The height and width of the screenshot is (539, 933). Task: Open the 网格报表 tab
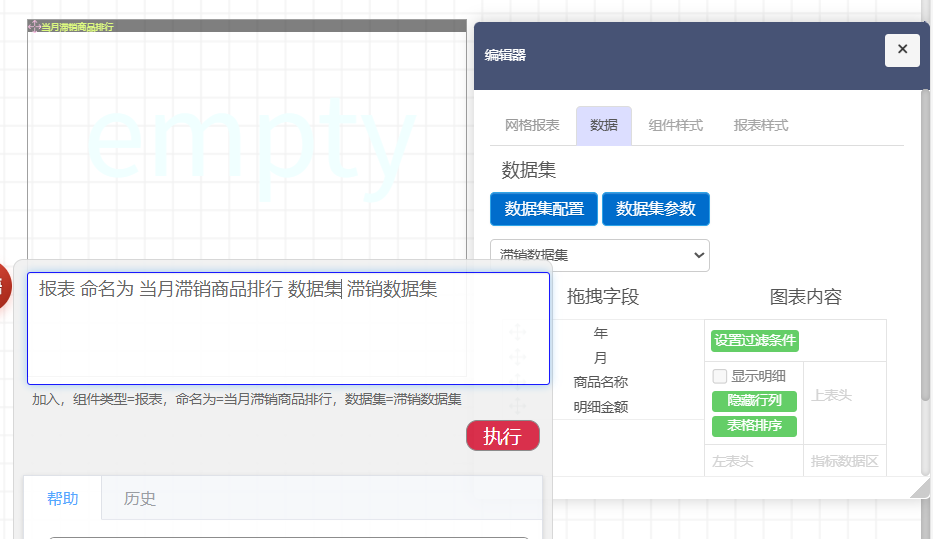point(532,126)
